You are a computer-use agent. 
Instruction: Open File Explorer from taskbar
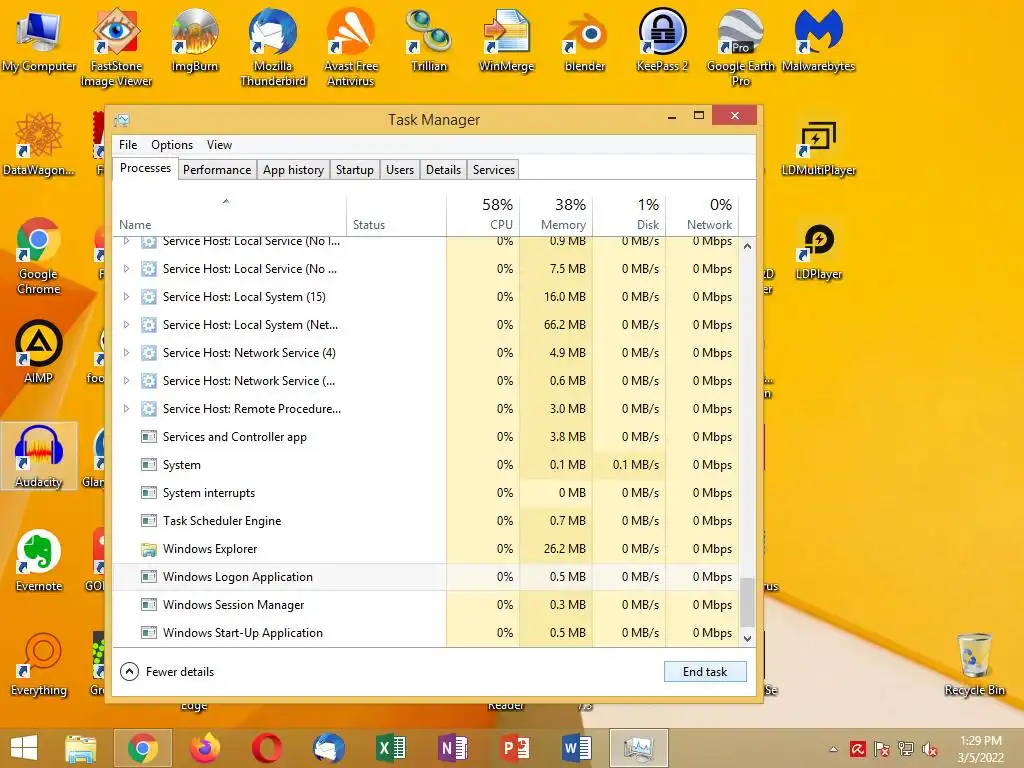[80, 748]
